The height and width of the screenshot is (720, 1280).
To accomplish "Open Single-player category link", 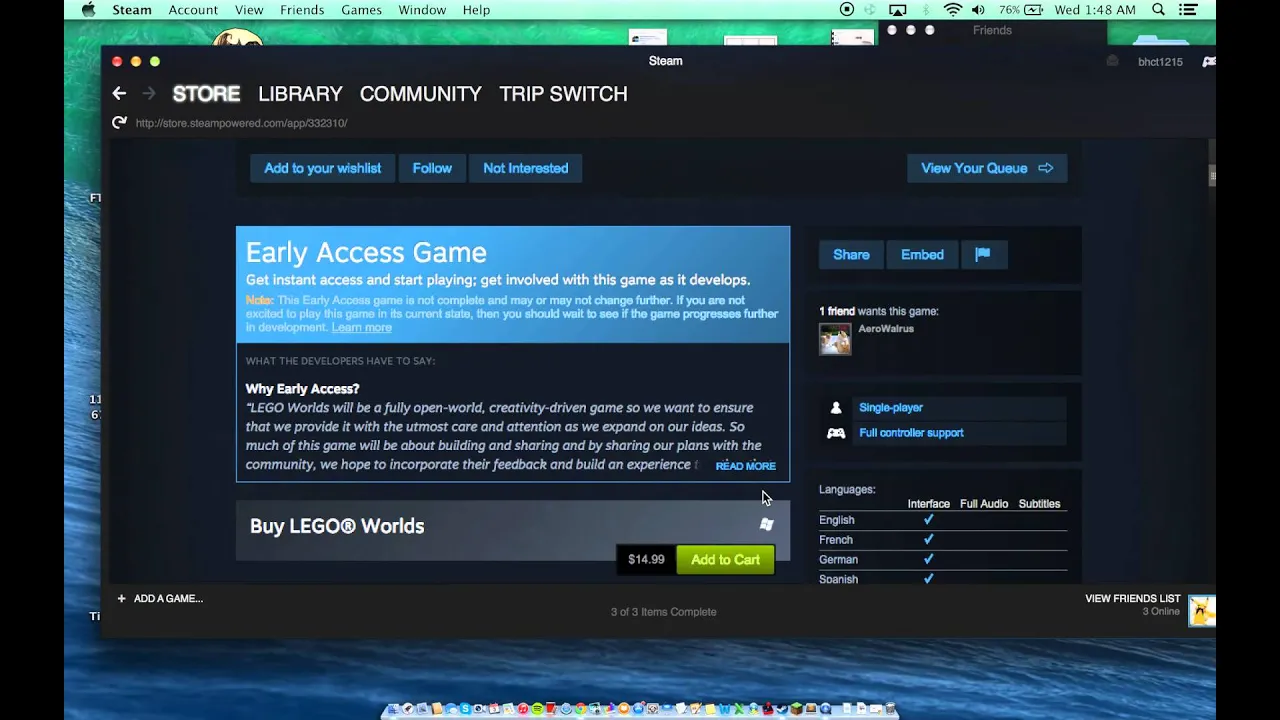I will (890, 408).
